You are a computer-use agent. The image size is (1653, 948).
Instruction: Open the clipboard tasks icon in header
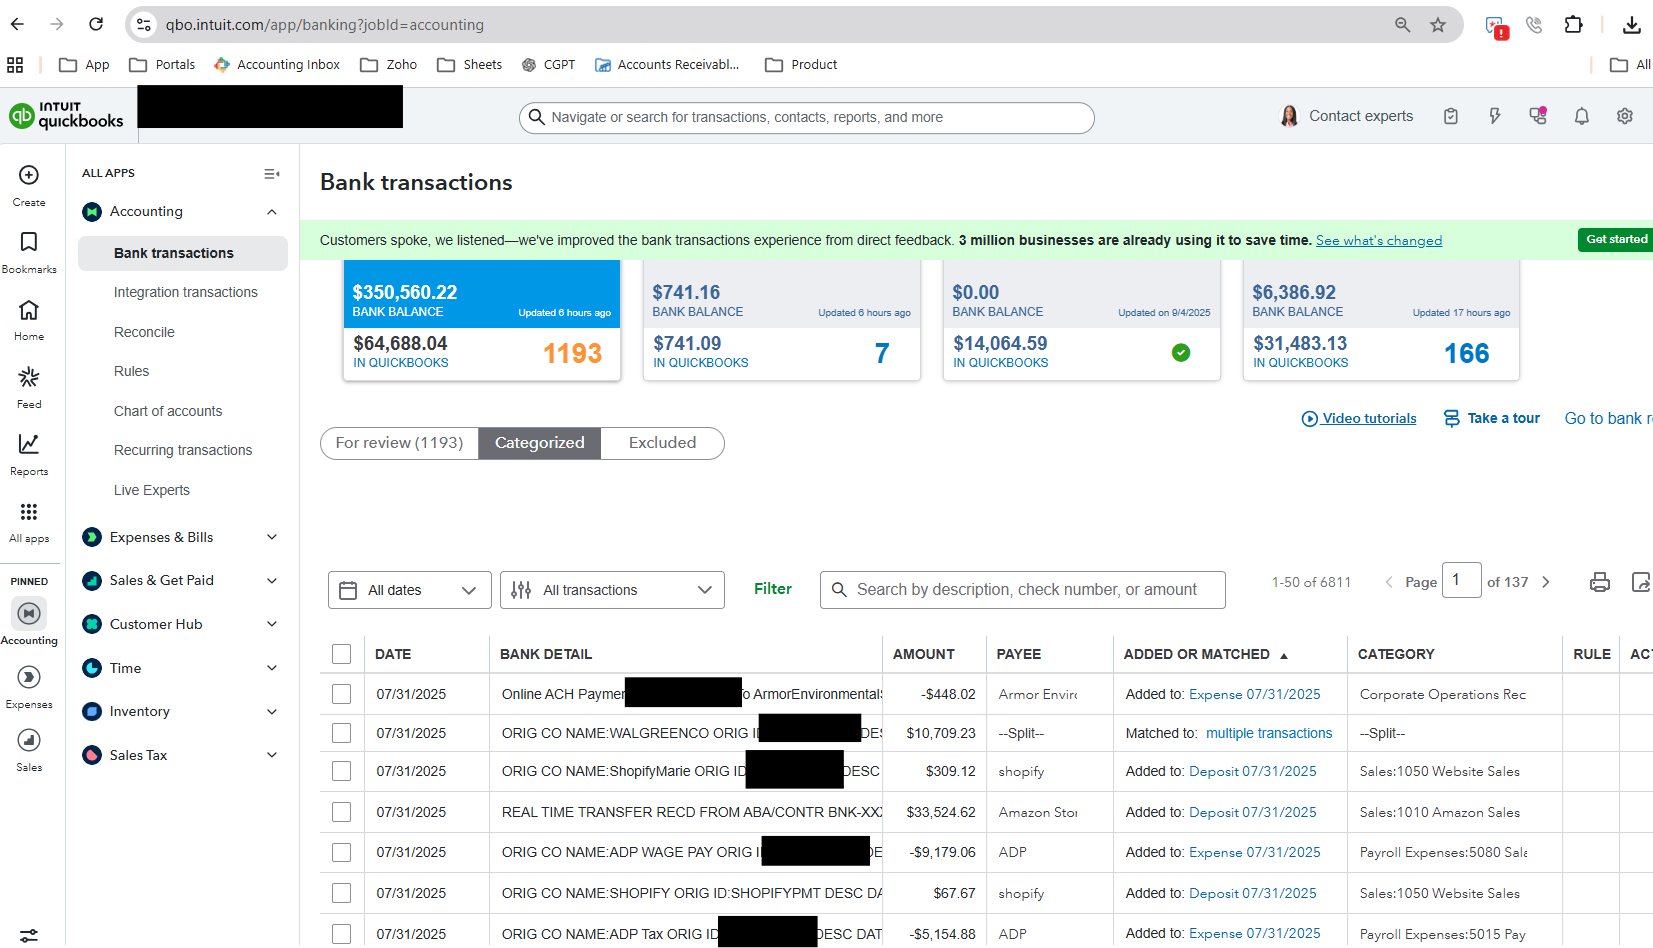(x=1451, y=116)
